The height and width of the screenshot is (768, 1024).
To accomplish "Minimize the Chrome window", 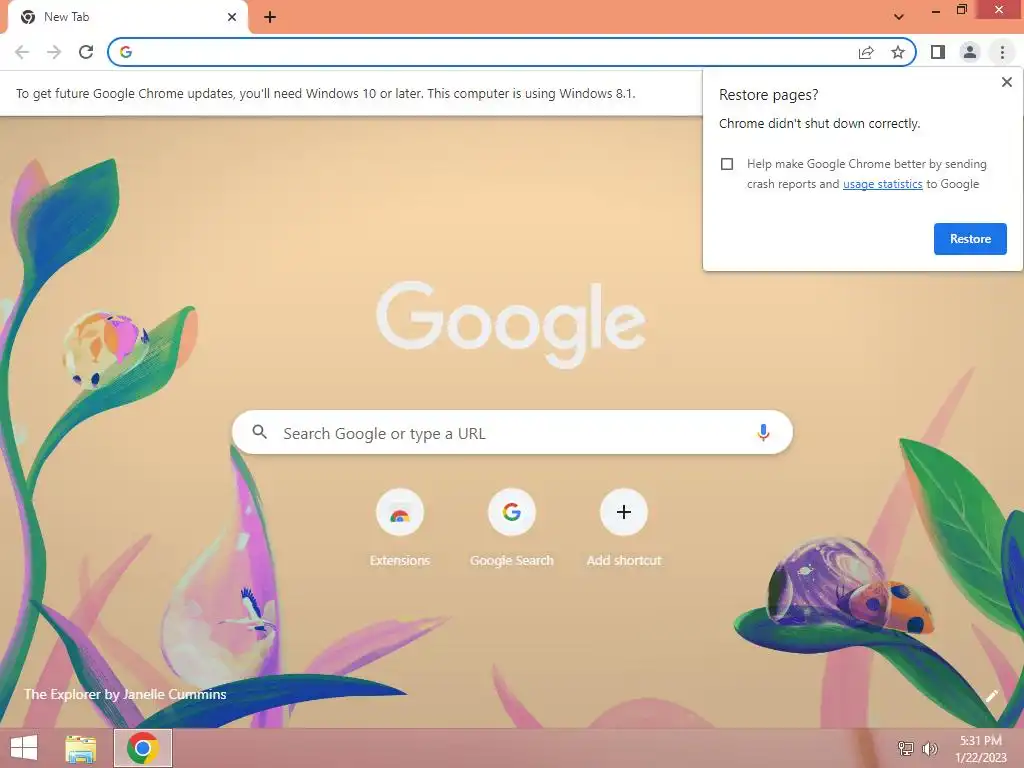I will point(936,11).
